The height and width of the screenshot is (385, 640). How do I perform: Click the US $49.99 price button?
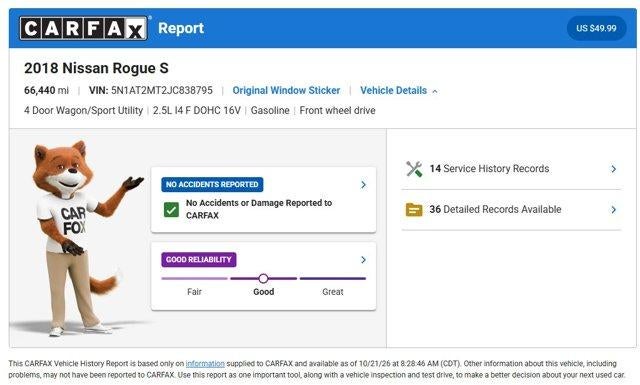596,28
